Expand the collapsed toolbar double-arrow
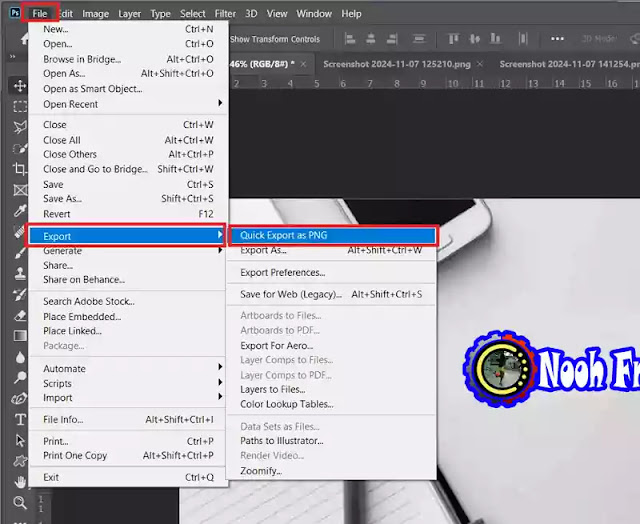 click(x=13, y=57)
